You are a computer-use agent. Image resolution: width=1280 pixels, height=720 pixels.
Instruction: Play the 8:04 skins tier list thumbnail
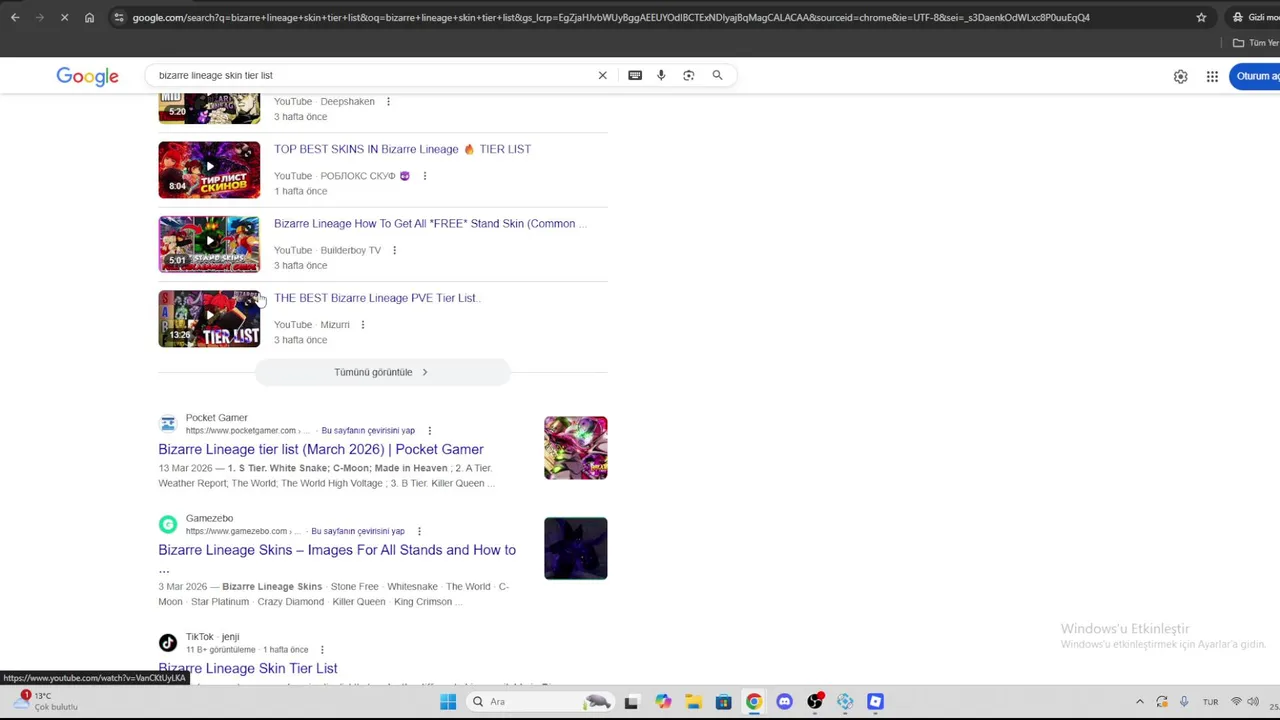click(209, 169)
